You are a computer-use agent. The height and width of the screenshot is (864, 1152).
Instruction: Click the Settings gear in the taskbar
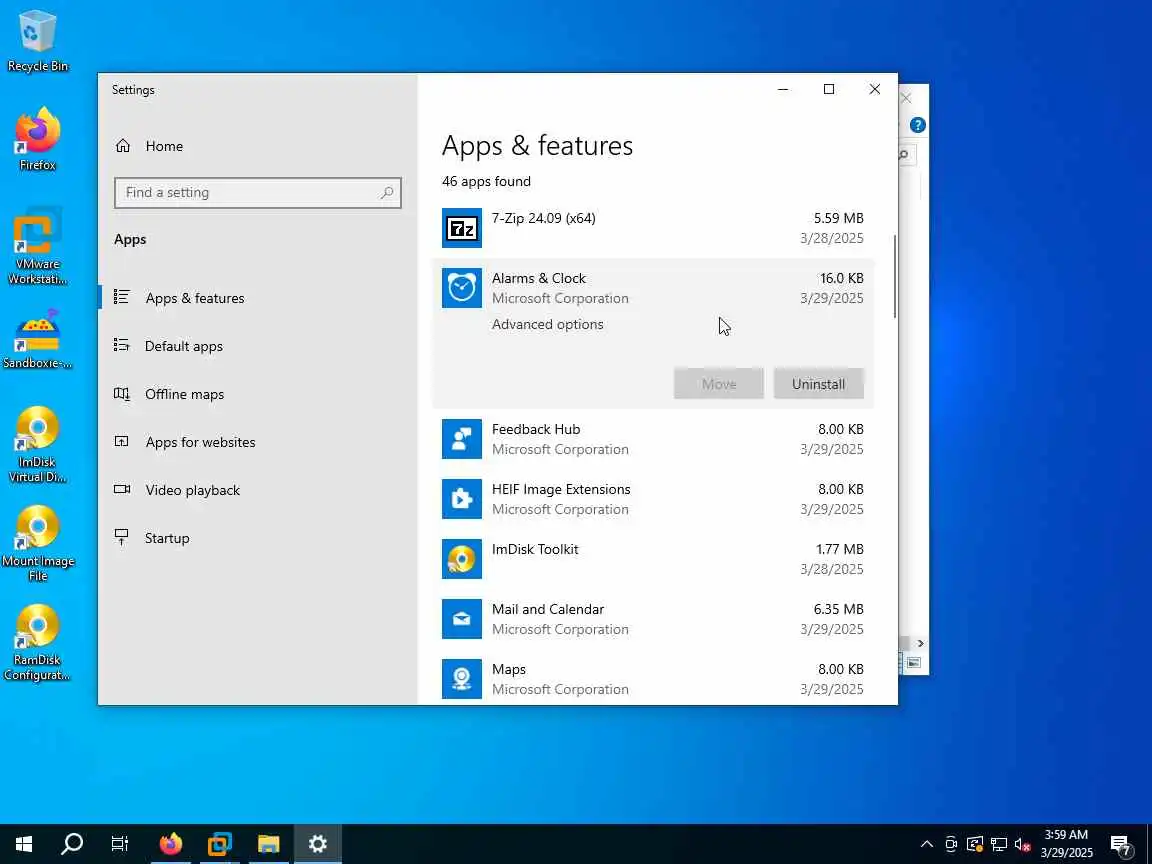point(317,843)
